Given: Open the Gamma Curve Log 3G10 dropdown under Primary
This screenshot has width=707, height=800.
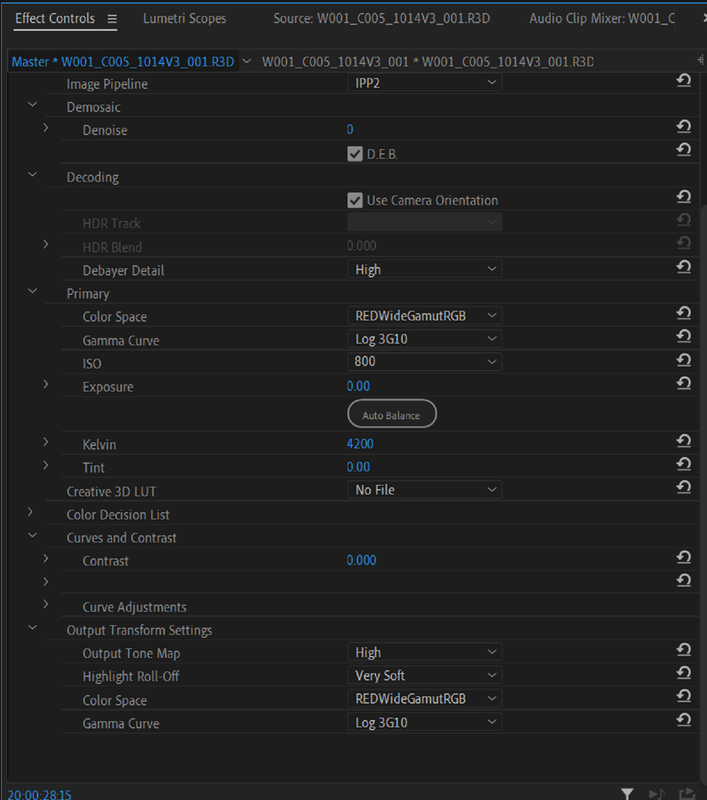Looking at the screenshot, I should (424, 339).
